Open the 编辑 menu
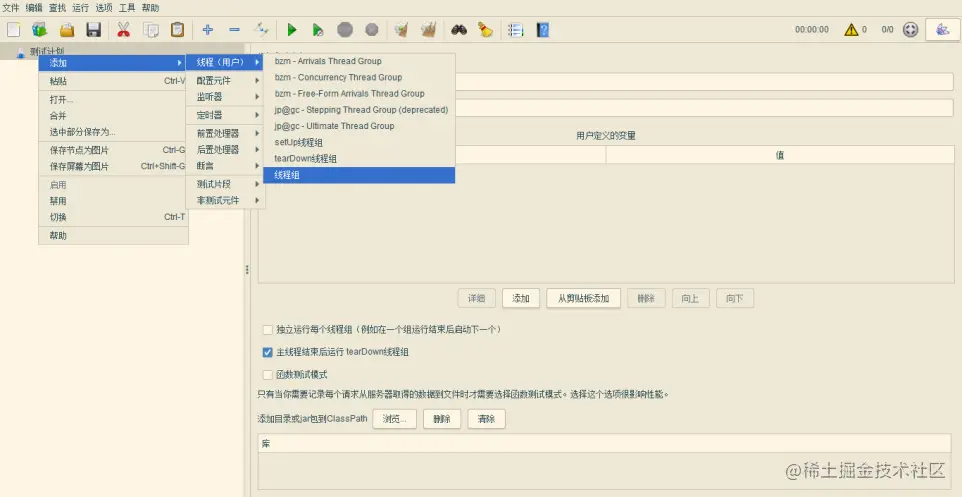This screenshot has height=497, width=962. pyautogui.click(x=34, y=8)
